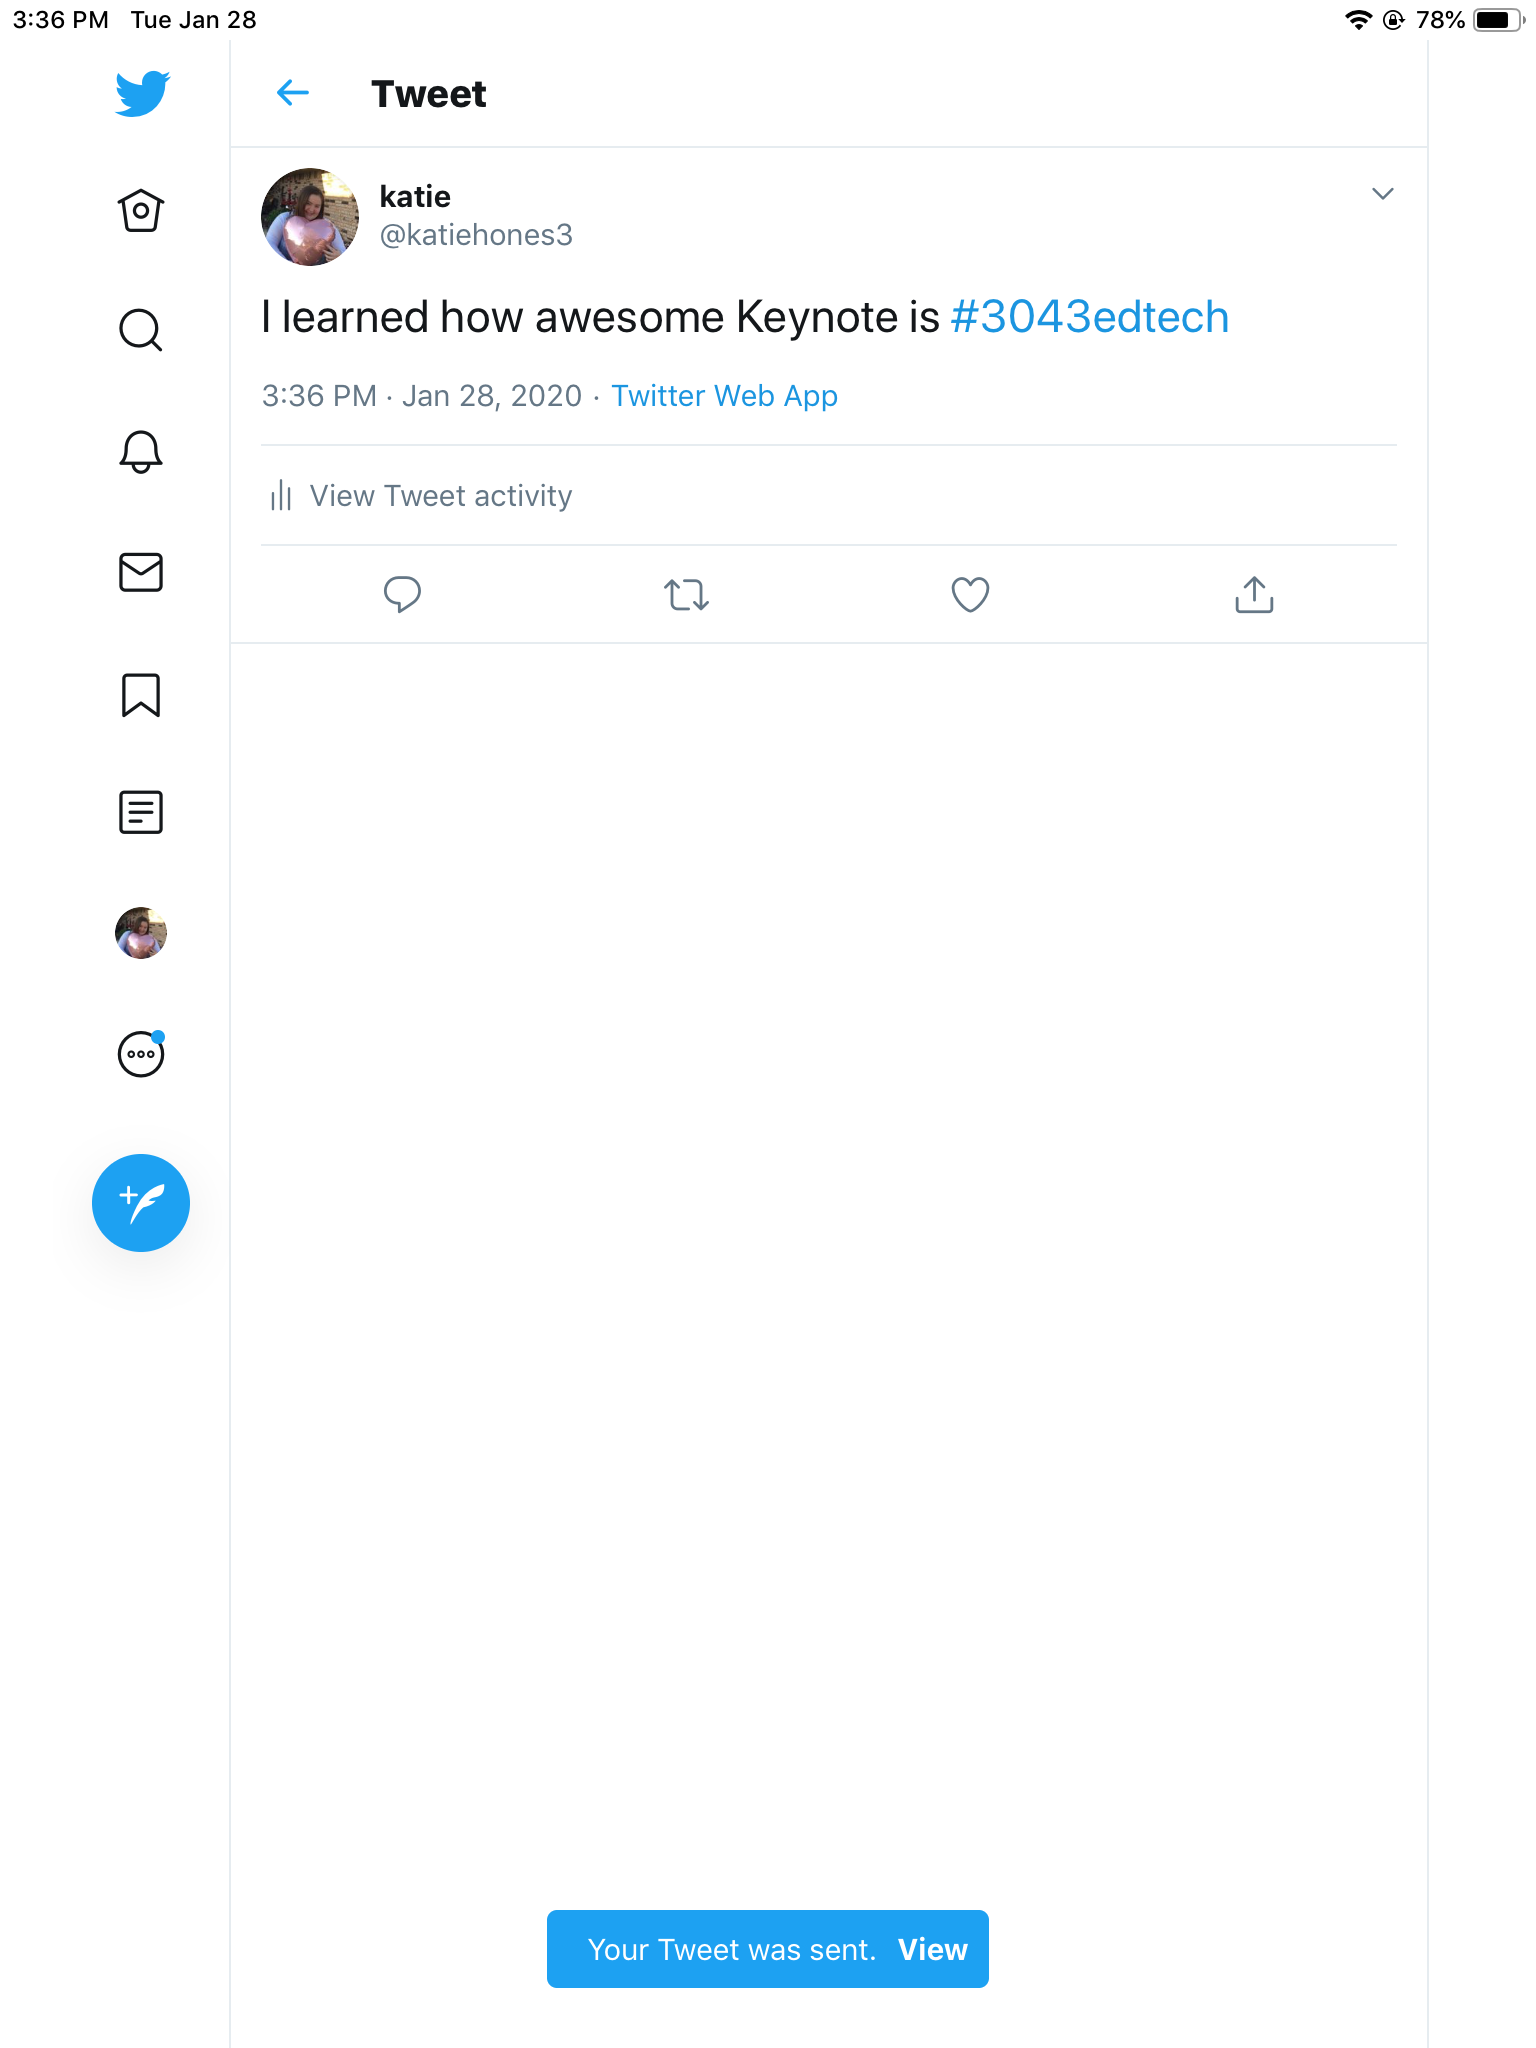Retweet the Keynote tweet
This screenshot has height=2048, width=1536.
[x=686, y=594]
